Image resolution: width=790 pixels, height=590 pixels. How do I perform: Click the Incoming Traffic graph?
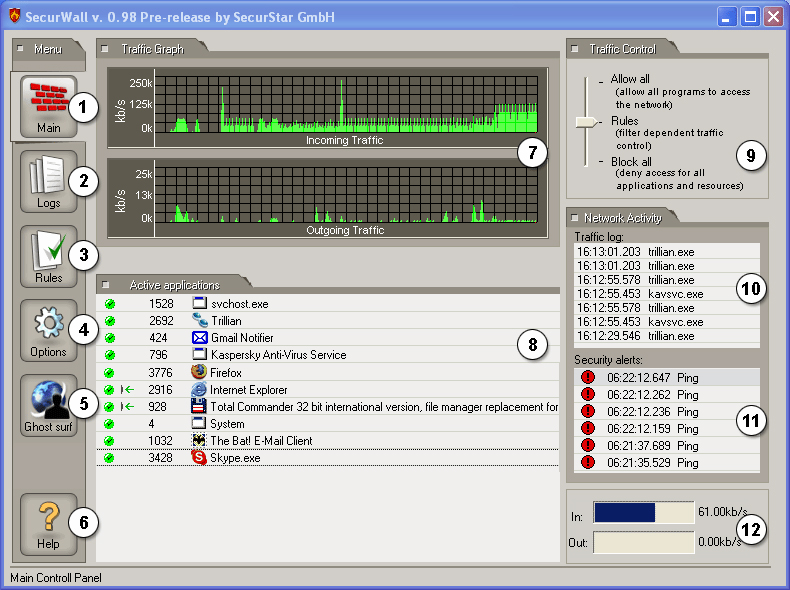345,104
